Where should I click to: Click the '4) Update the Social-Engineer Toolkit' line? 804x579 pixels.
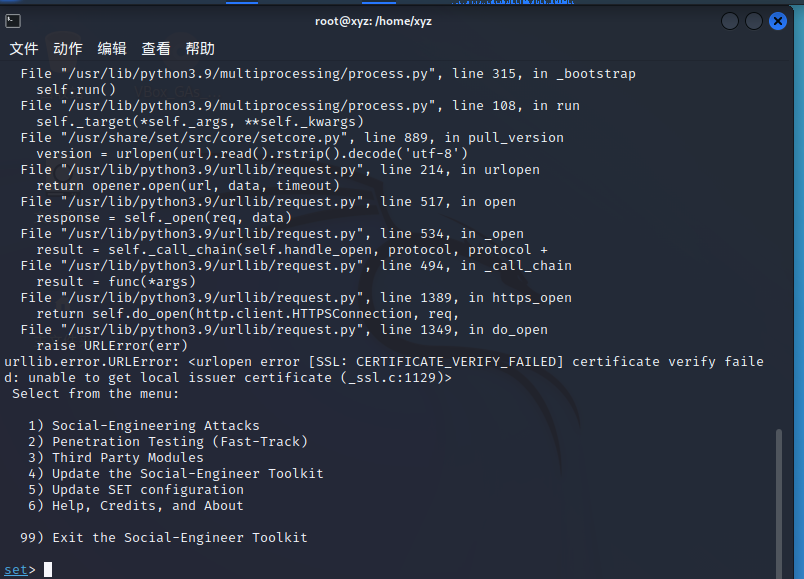click(x=176, y=473)
